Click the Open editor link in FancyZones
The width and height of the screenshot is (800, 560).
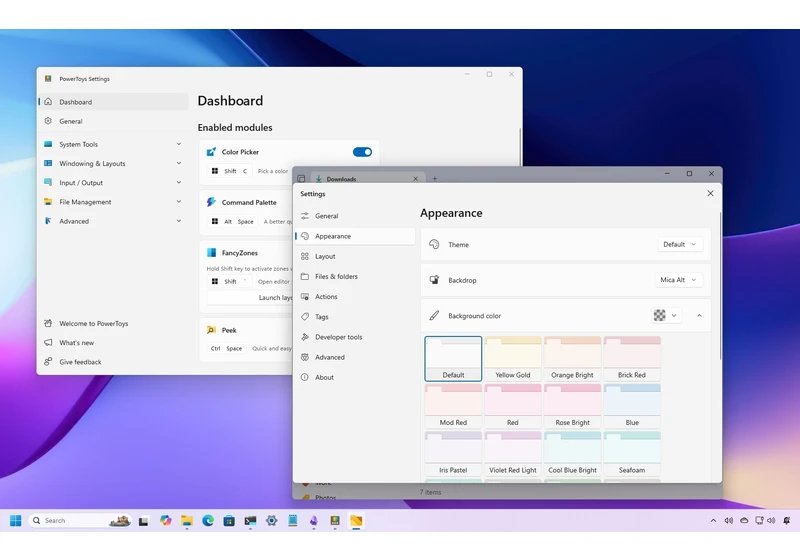(273, 282)
